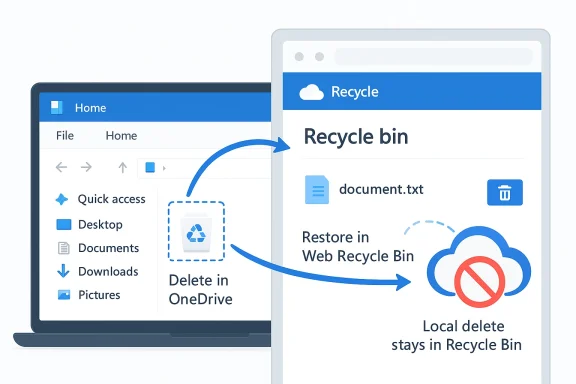Image resolution: width=576 pixels, height=384 pixels.
Task: Click the Home title bar text
Action: point(90,108)
